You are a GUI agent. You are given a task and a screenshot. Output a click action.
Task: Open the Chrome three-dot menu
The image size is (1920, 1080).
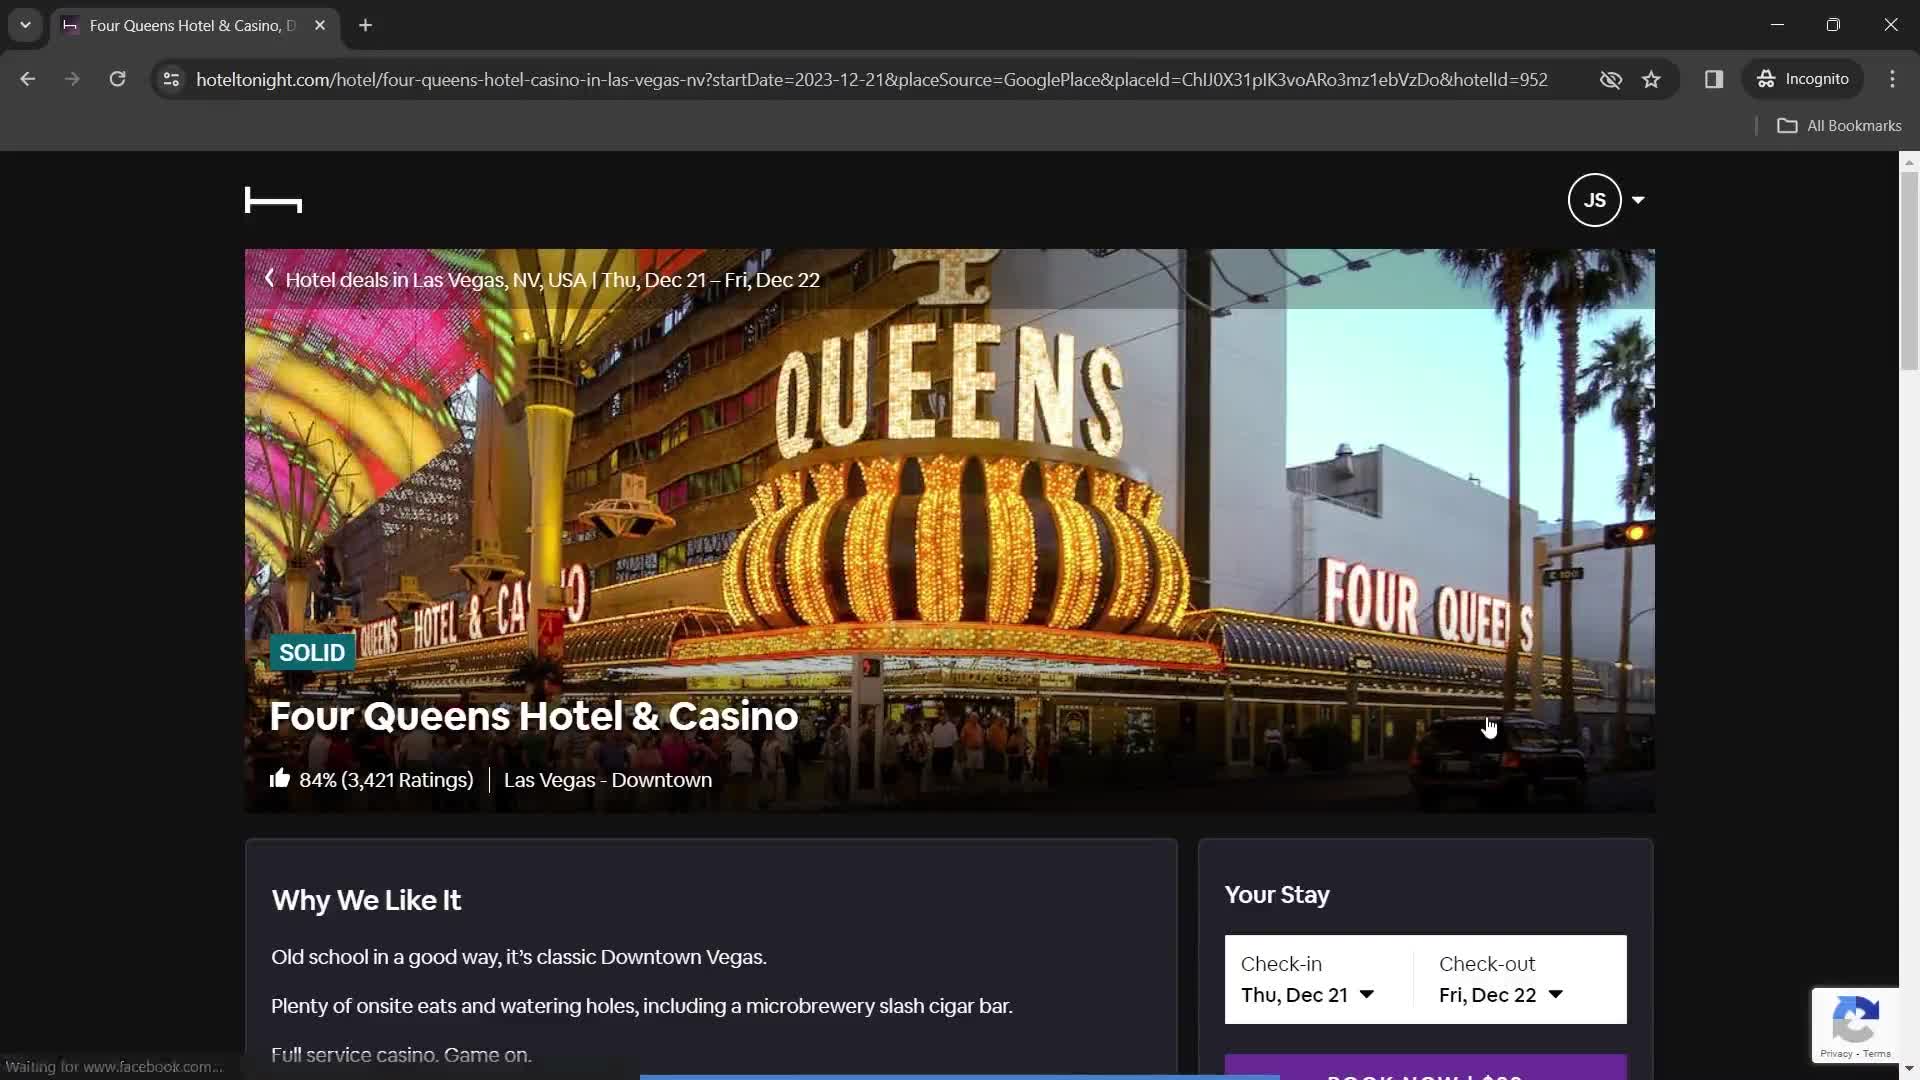pyautogui.click(x=1892, y=79)
